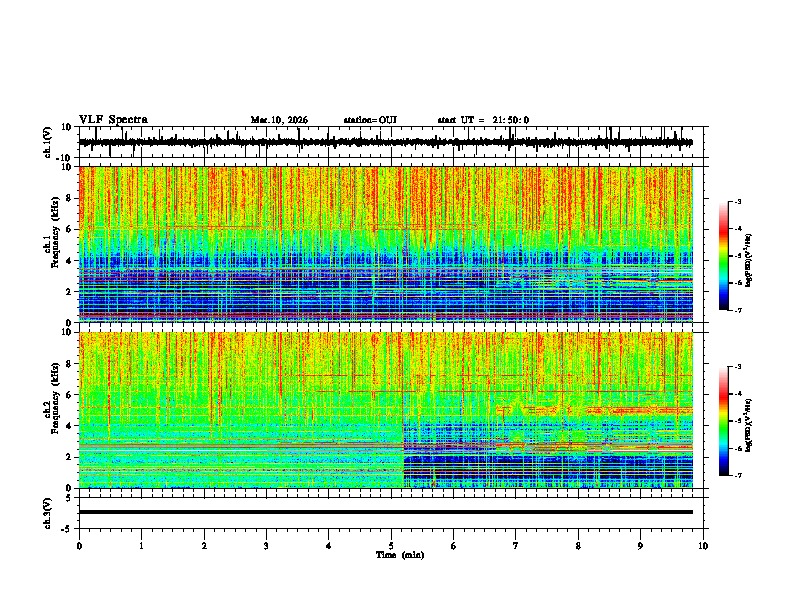The image size is (792, 612).
Task: Click the "ch.1(V)" axis label
Action: 48,142
